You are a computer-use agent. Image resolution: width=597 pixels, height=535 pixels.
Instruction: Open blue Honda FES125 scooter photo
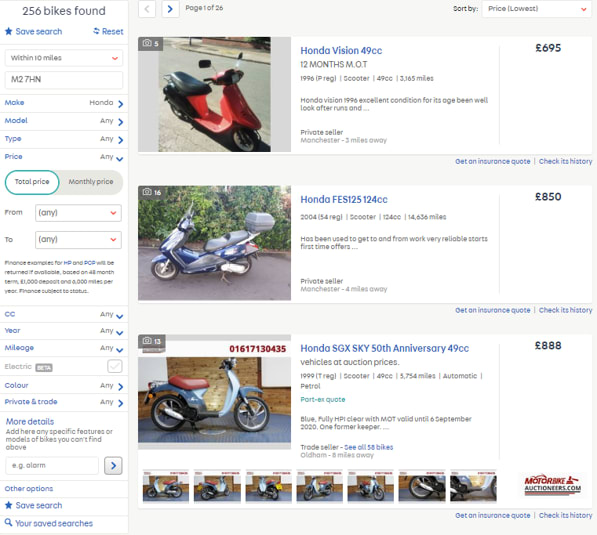pyautogui.click(x=214, y=243)
